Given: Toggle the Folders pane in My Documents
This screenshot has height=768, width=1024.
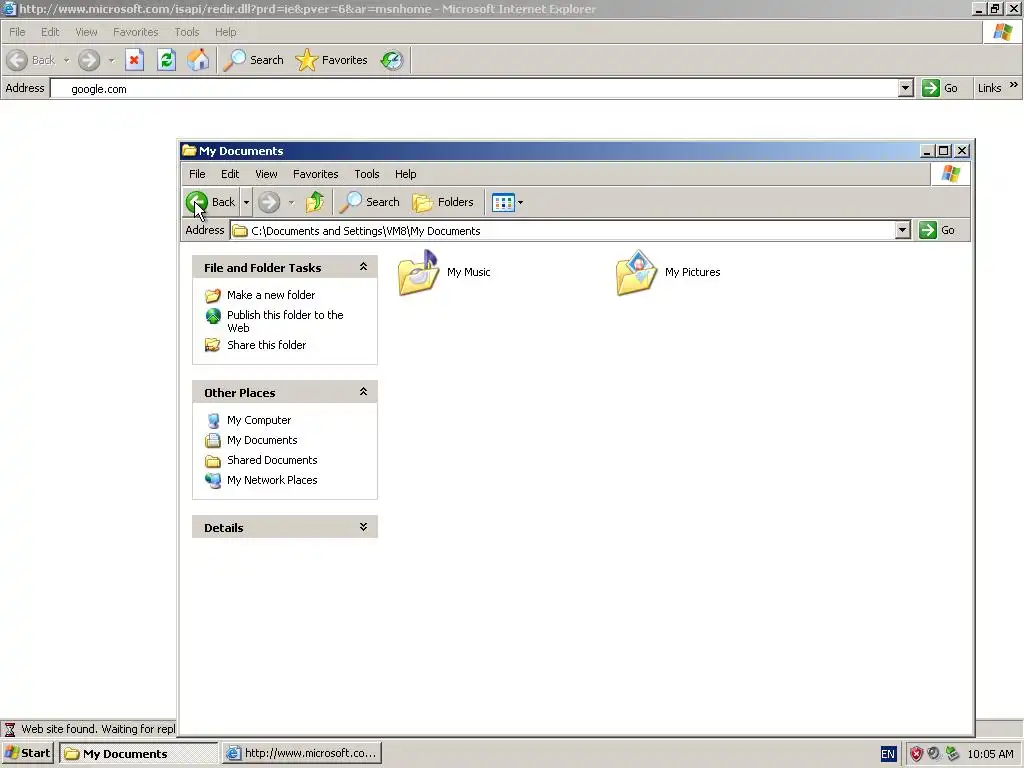Looking at the screenshot, I should (x=443, y=202).
